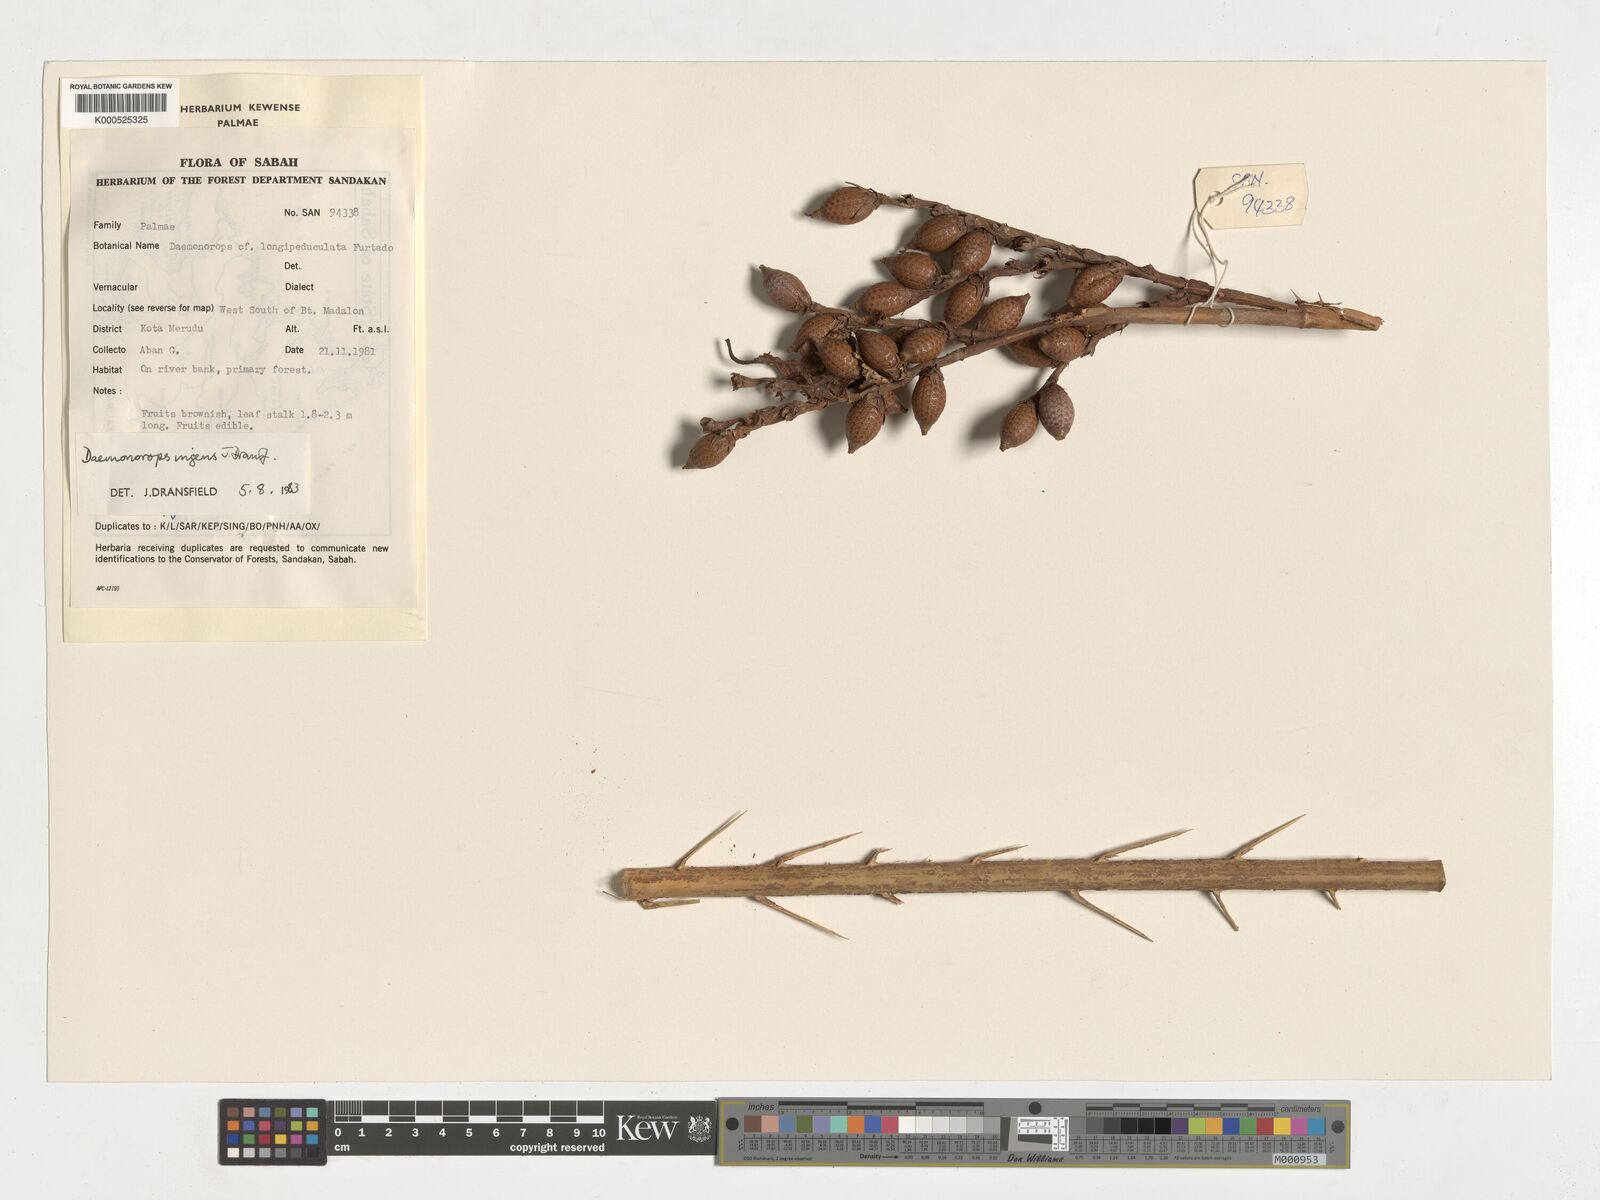Click the spiny leaf stalk specimen

click(x=1030, y=876)
